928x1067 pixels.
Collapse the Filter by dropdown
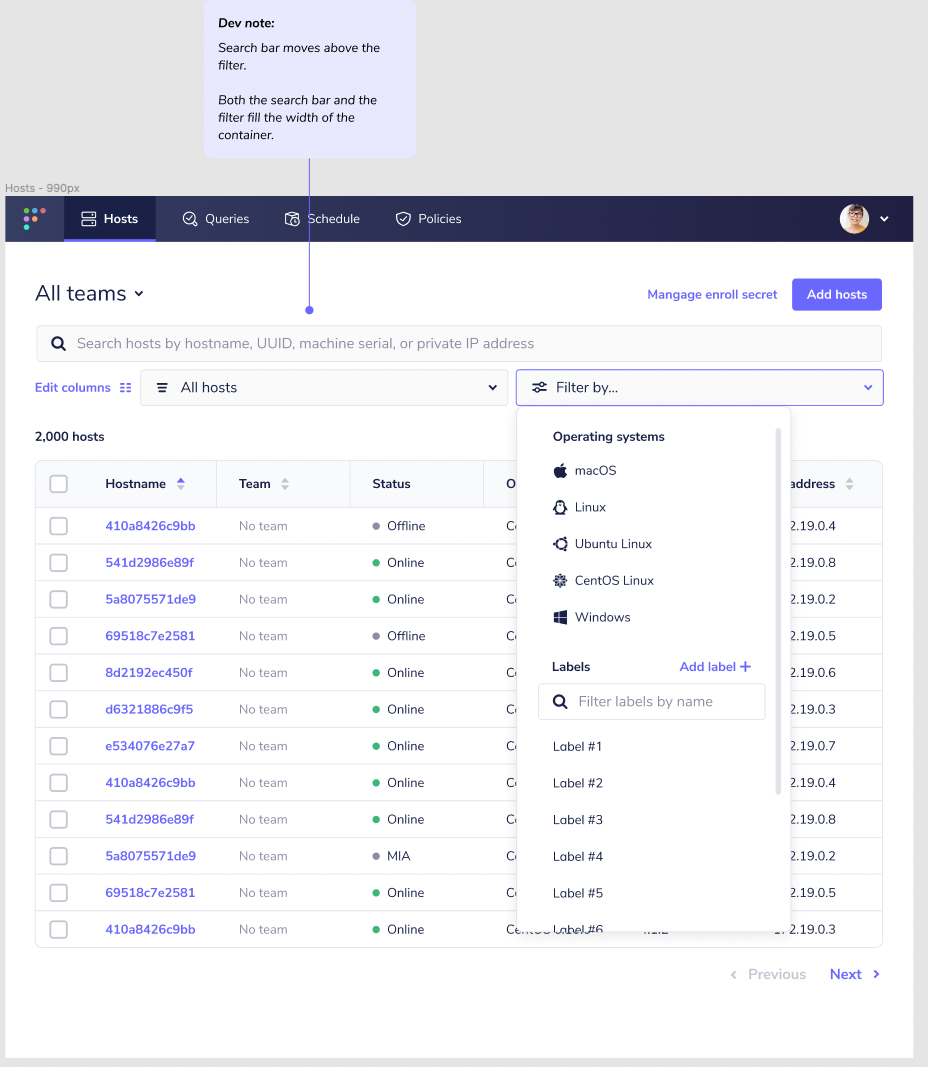[699, 387]
